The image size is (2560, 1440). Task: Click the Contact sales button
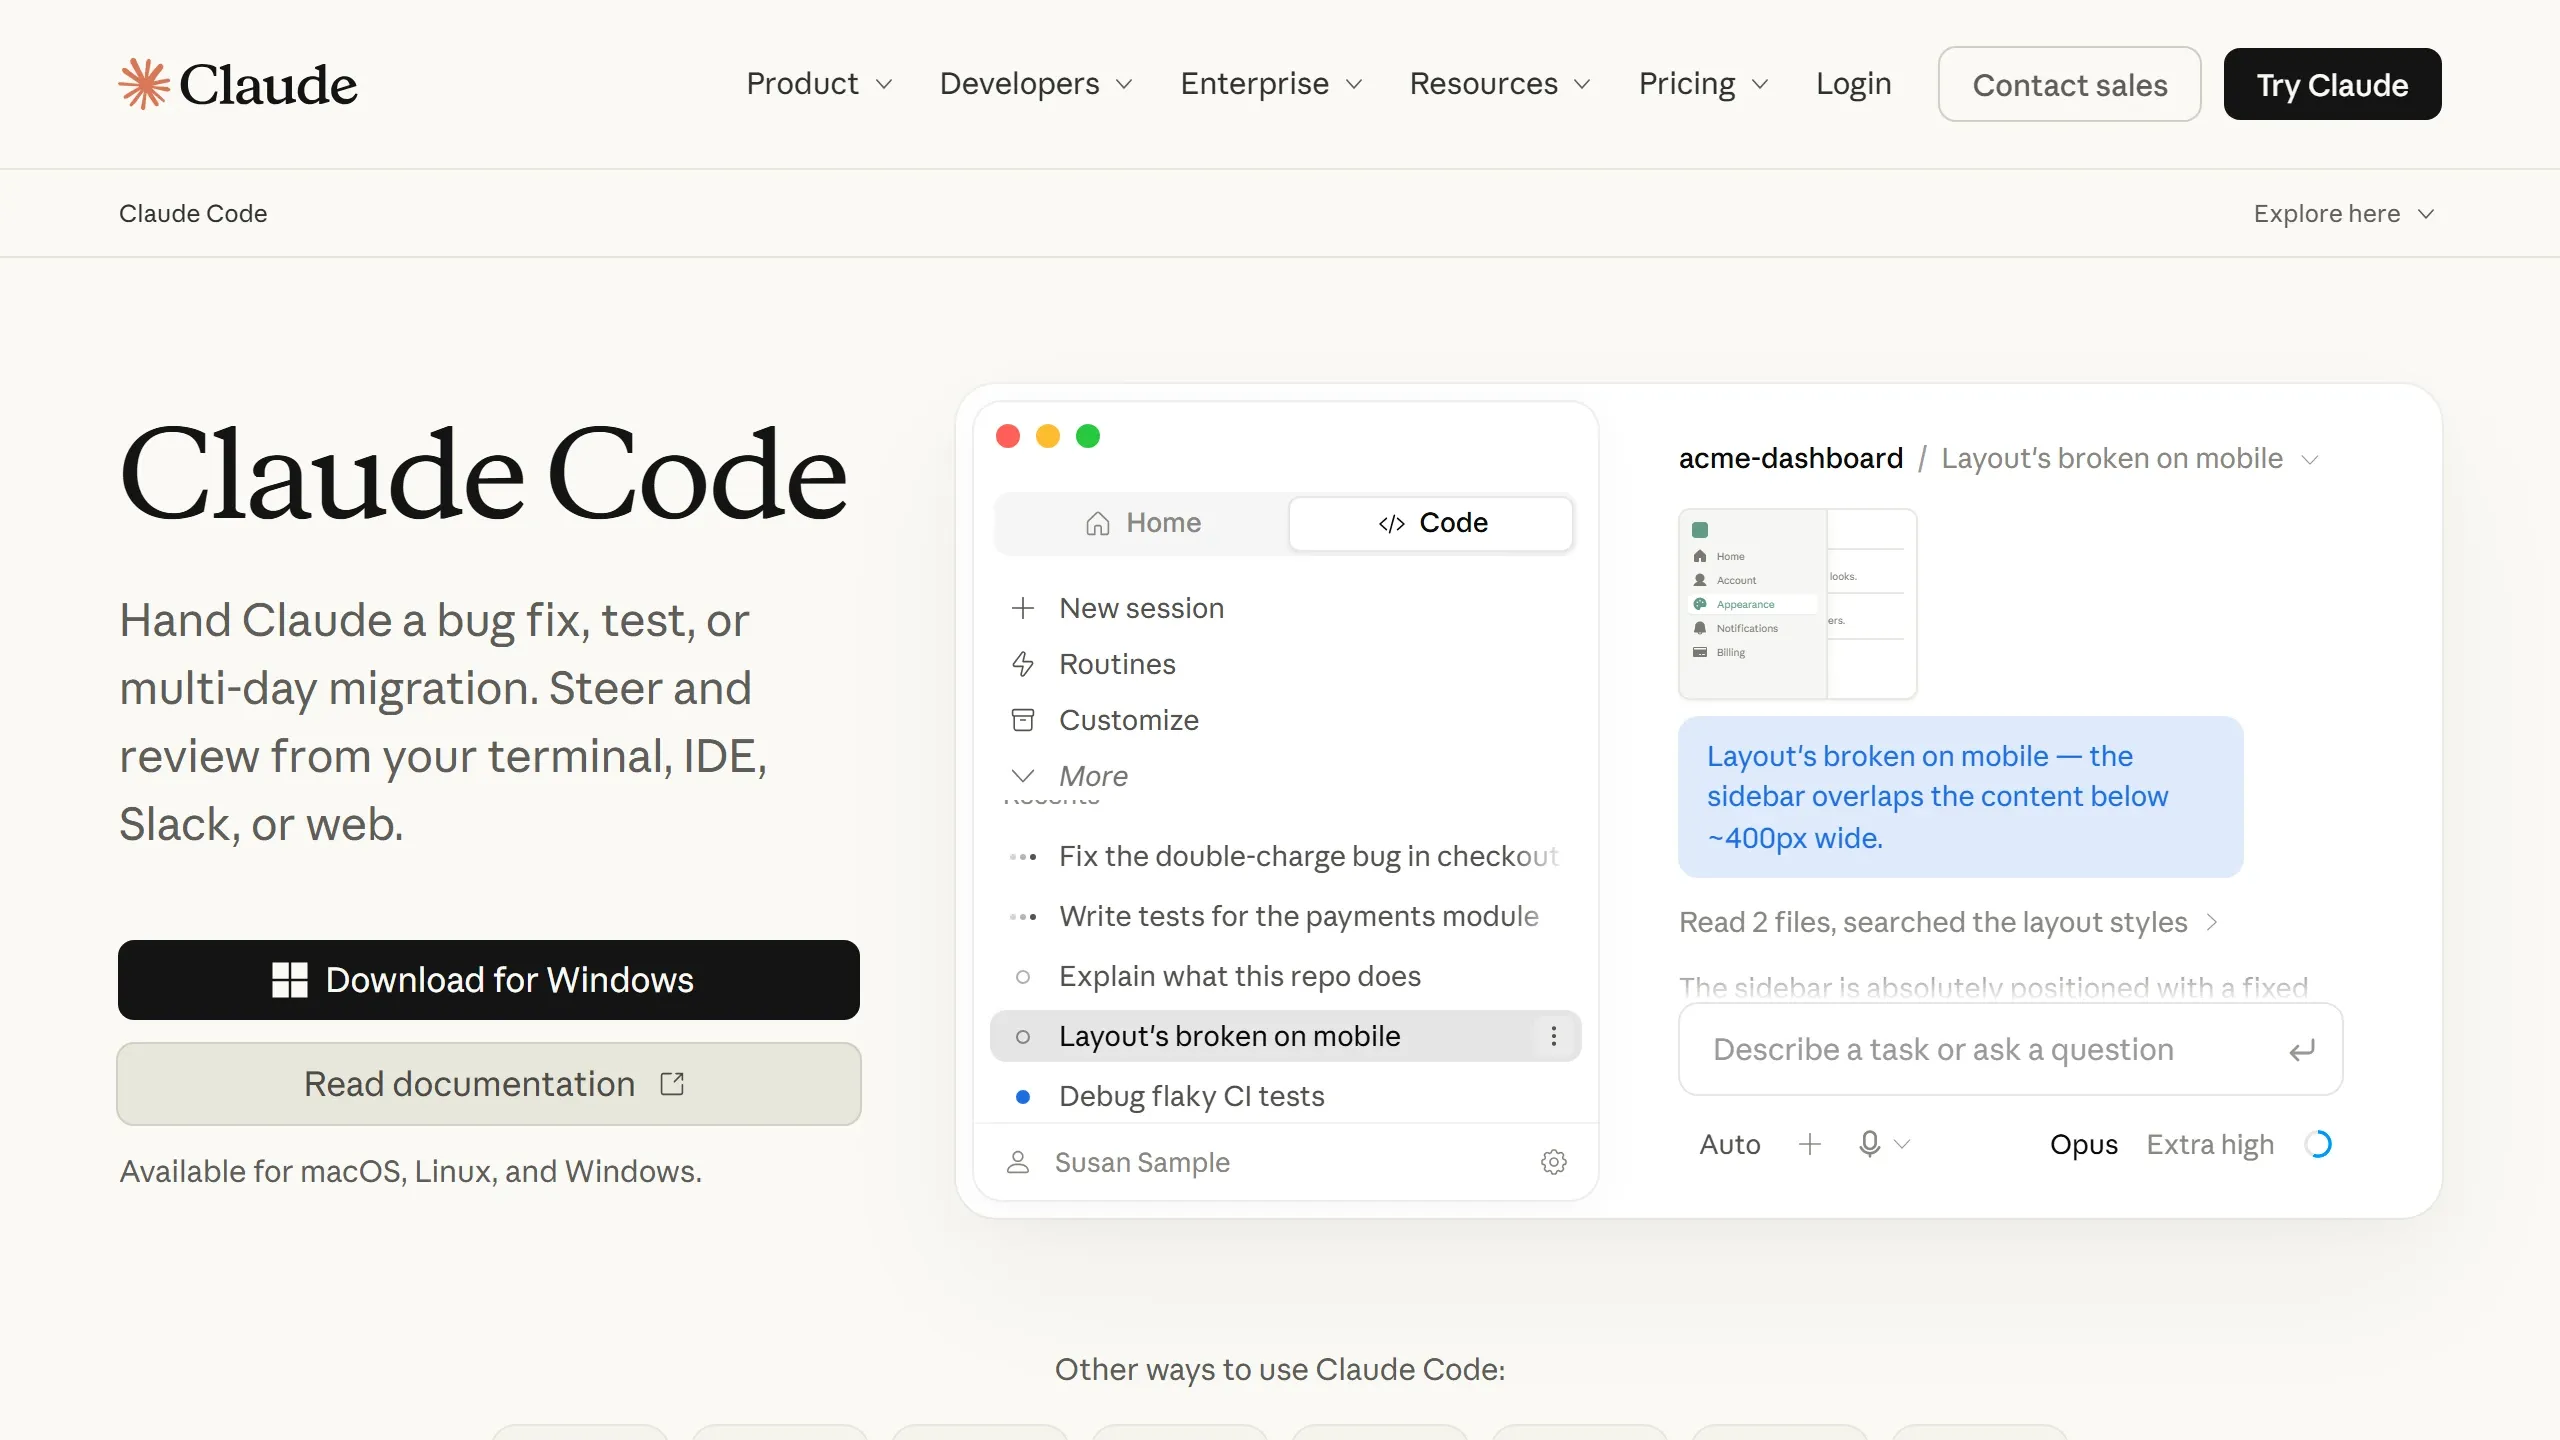click(x=2069, y=84)
